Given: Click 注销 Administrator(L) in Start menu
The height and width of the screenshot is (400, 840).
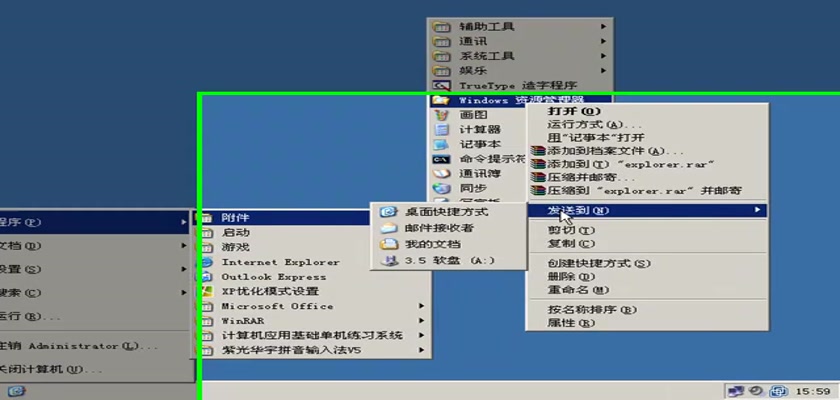Looking at the screenshot, I should click(x=78, y=346).
